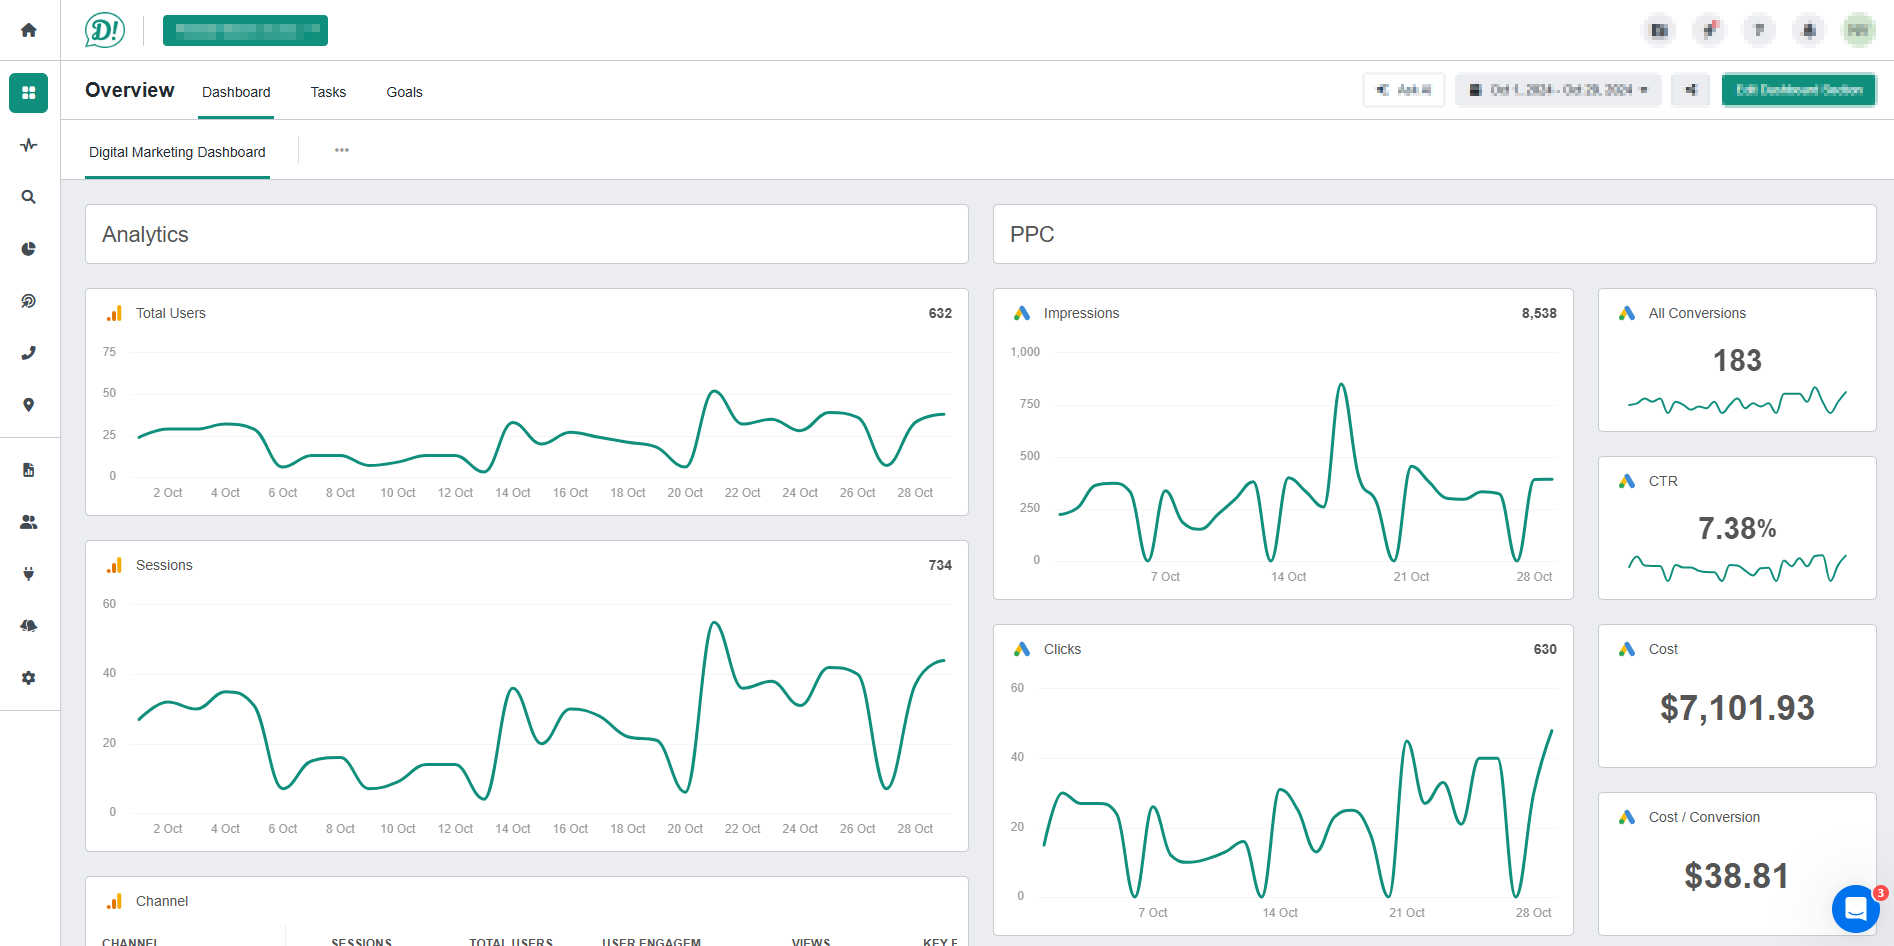Open the settings gear icon in sidebar
The image size is (1894, 946).
29,678
